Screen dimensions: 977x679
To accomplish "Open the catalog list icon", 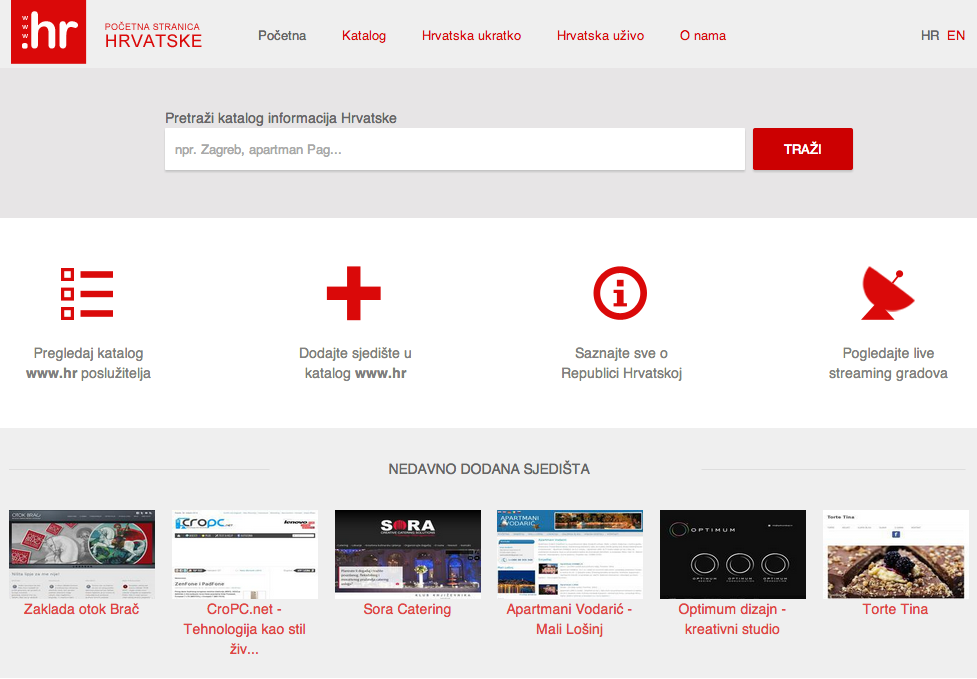I will point(87,293).
